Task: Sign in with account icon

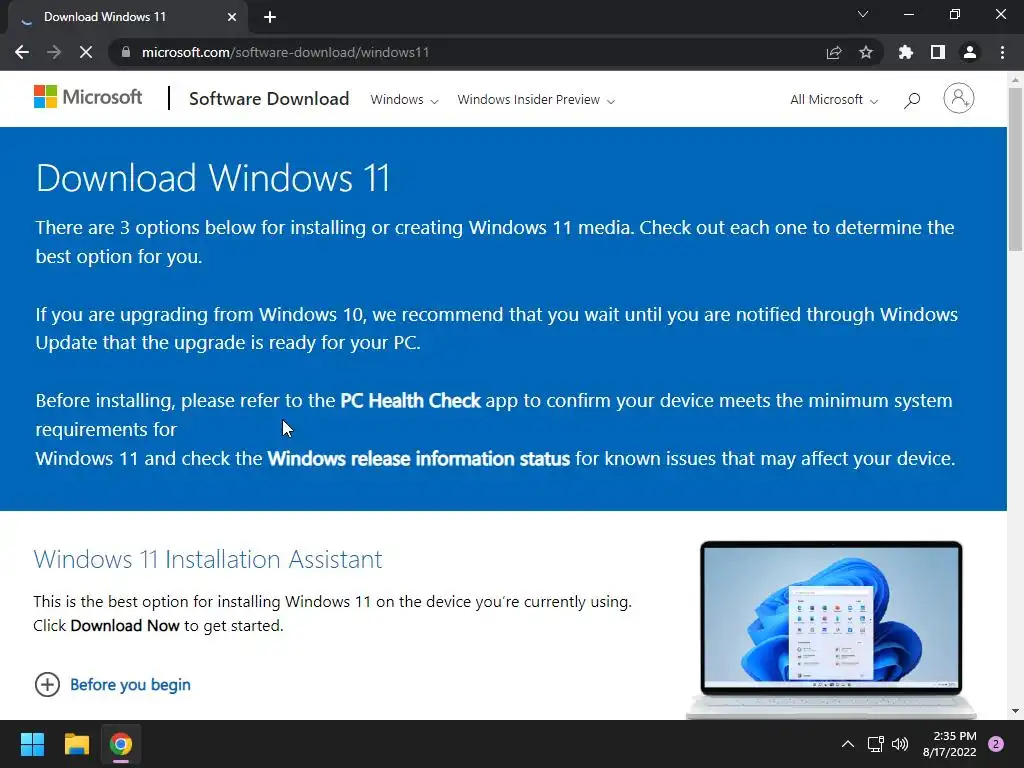Action: click(959, 98)
